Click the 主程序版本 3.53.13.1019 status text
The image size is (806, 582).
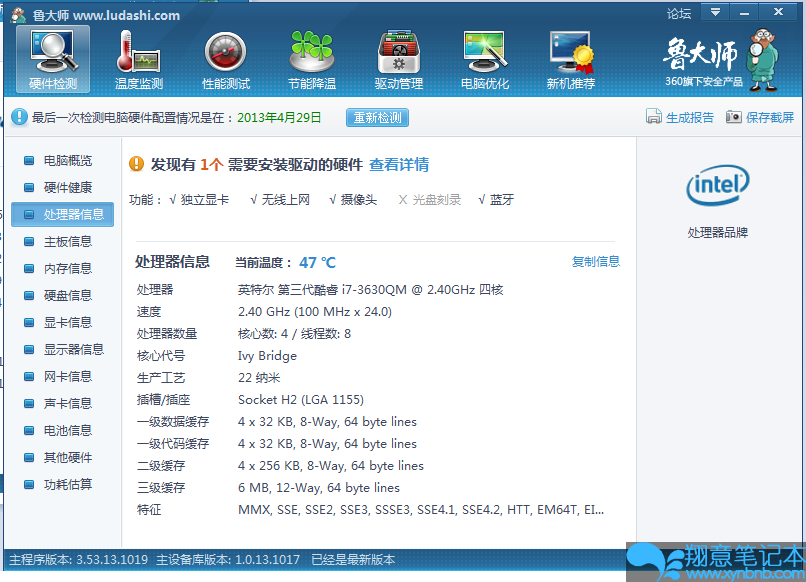coord(79,559)
